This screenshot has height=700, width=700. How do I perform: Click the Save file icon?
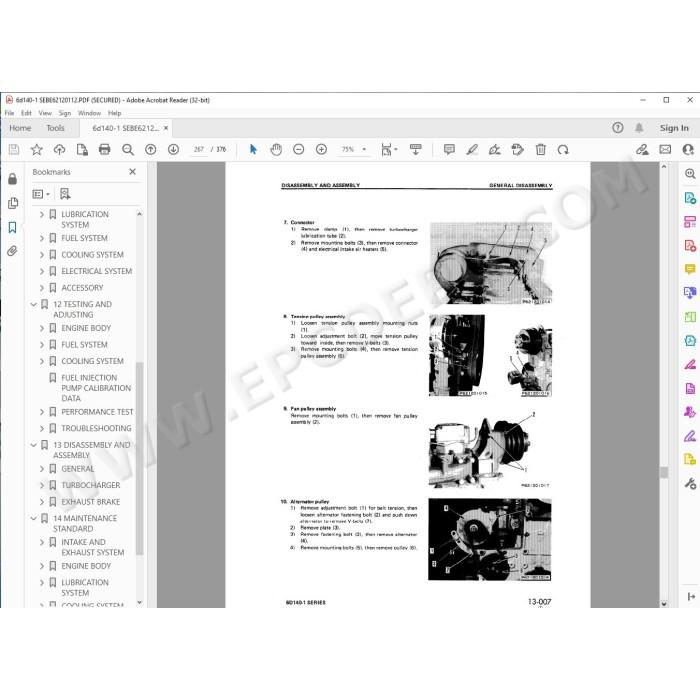pyautogui.click(x=14, y=150)
